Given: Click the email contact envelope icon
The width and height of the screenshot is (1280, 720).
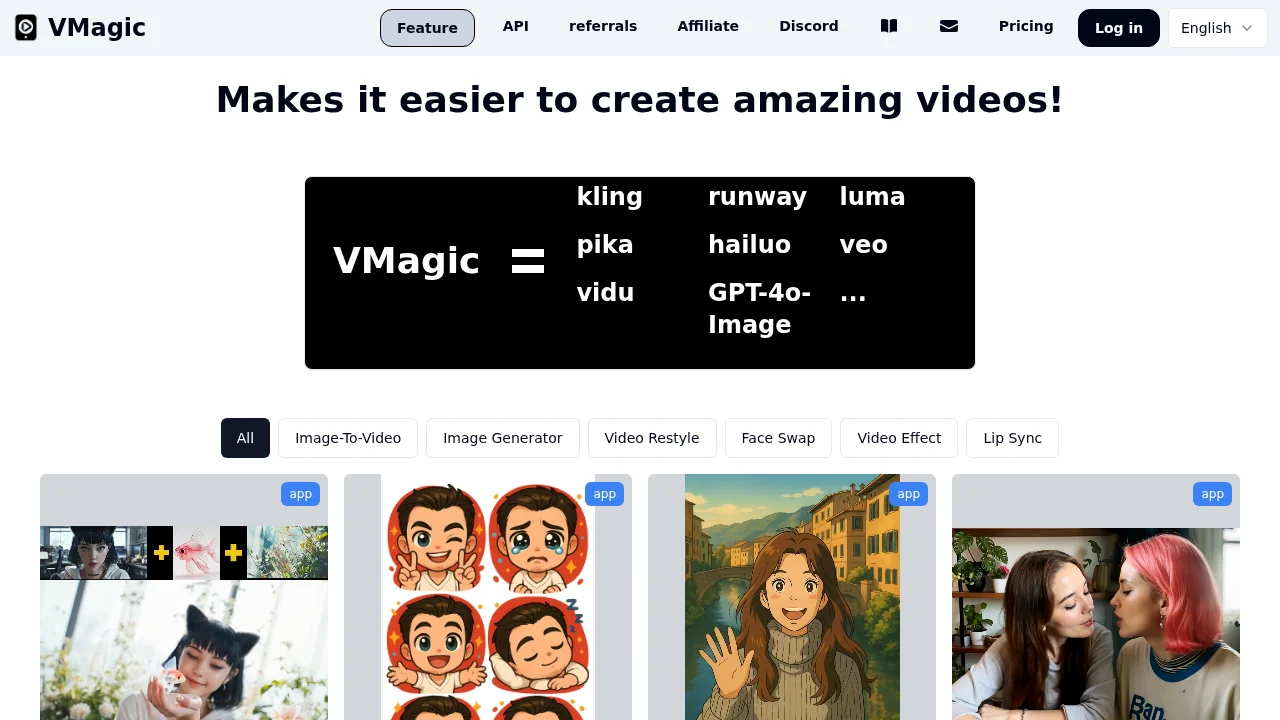Looking at the screenshot, I should pos(949,26).
